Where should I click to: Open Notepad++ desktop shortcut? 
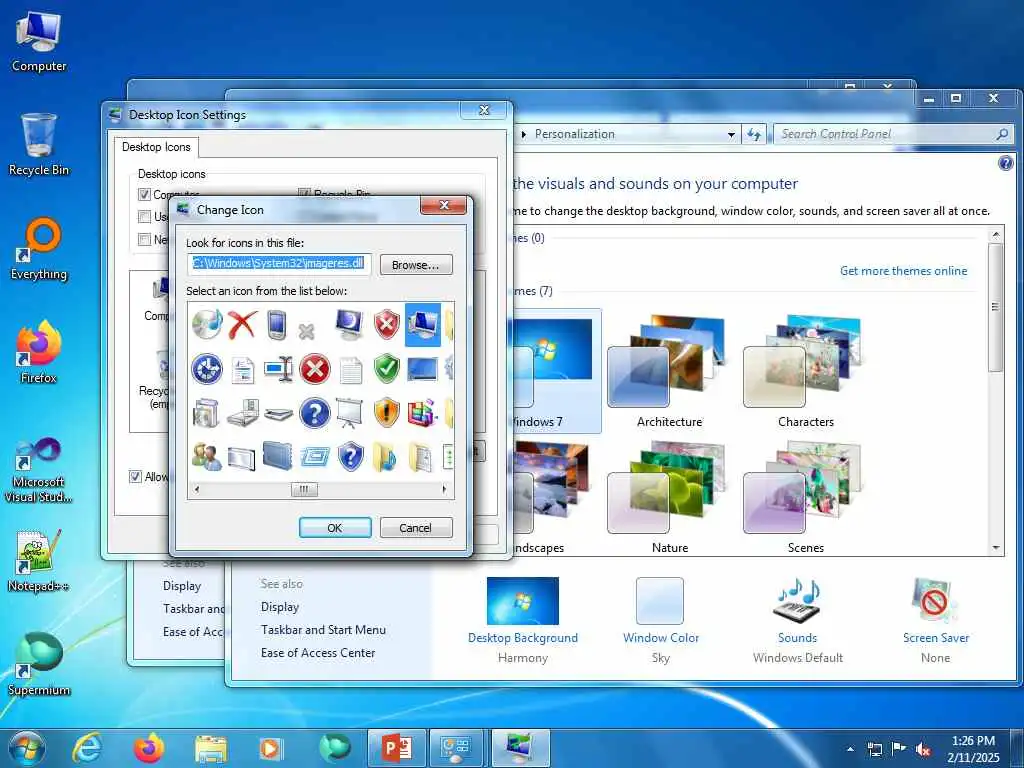pos(39,562)
